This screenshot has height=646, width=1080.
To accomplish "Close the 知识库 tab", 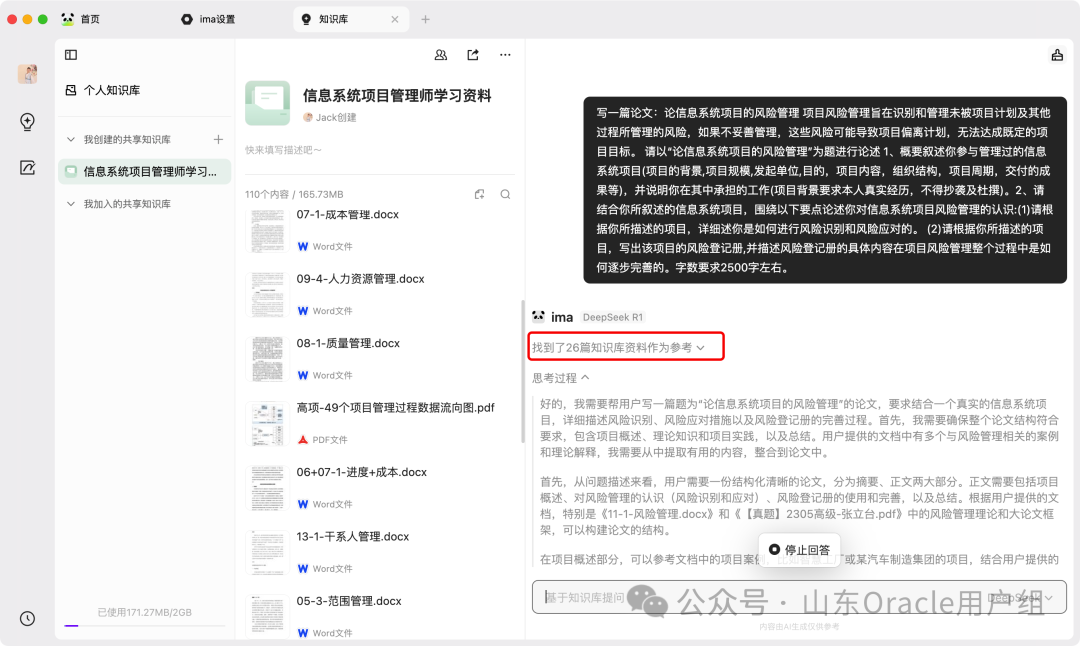I will tap(395, 19).
